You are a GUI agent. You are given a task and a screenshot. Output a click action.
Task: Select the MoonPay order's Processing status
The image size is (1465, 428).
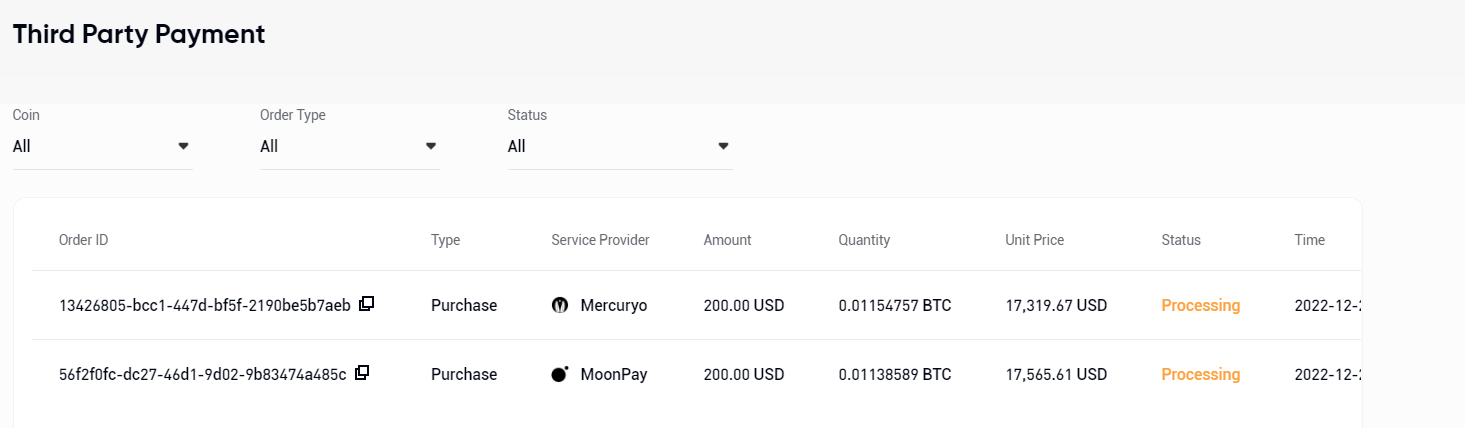(x=1200, y=374)
